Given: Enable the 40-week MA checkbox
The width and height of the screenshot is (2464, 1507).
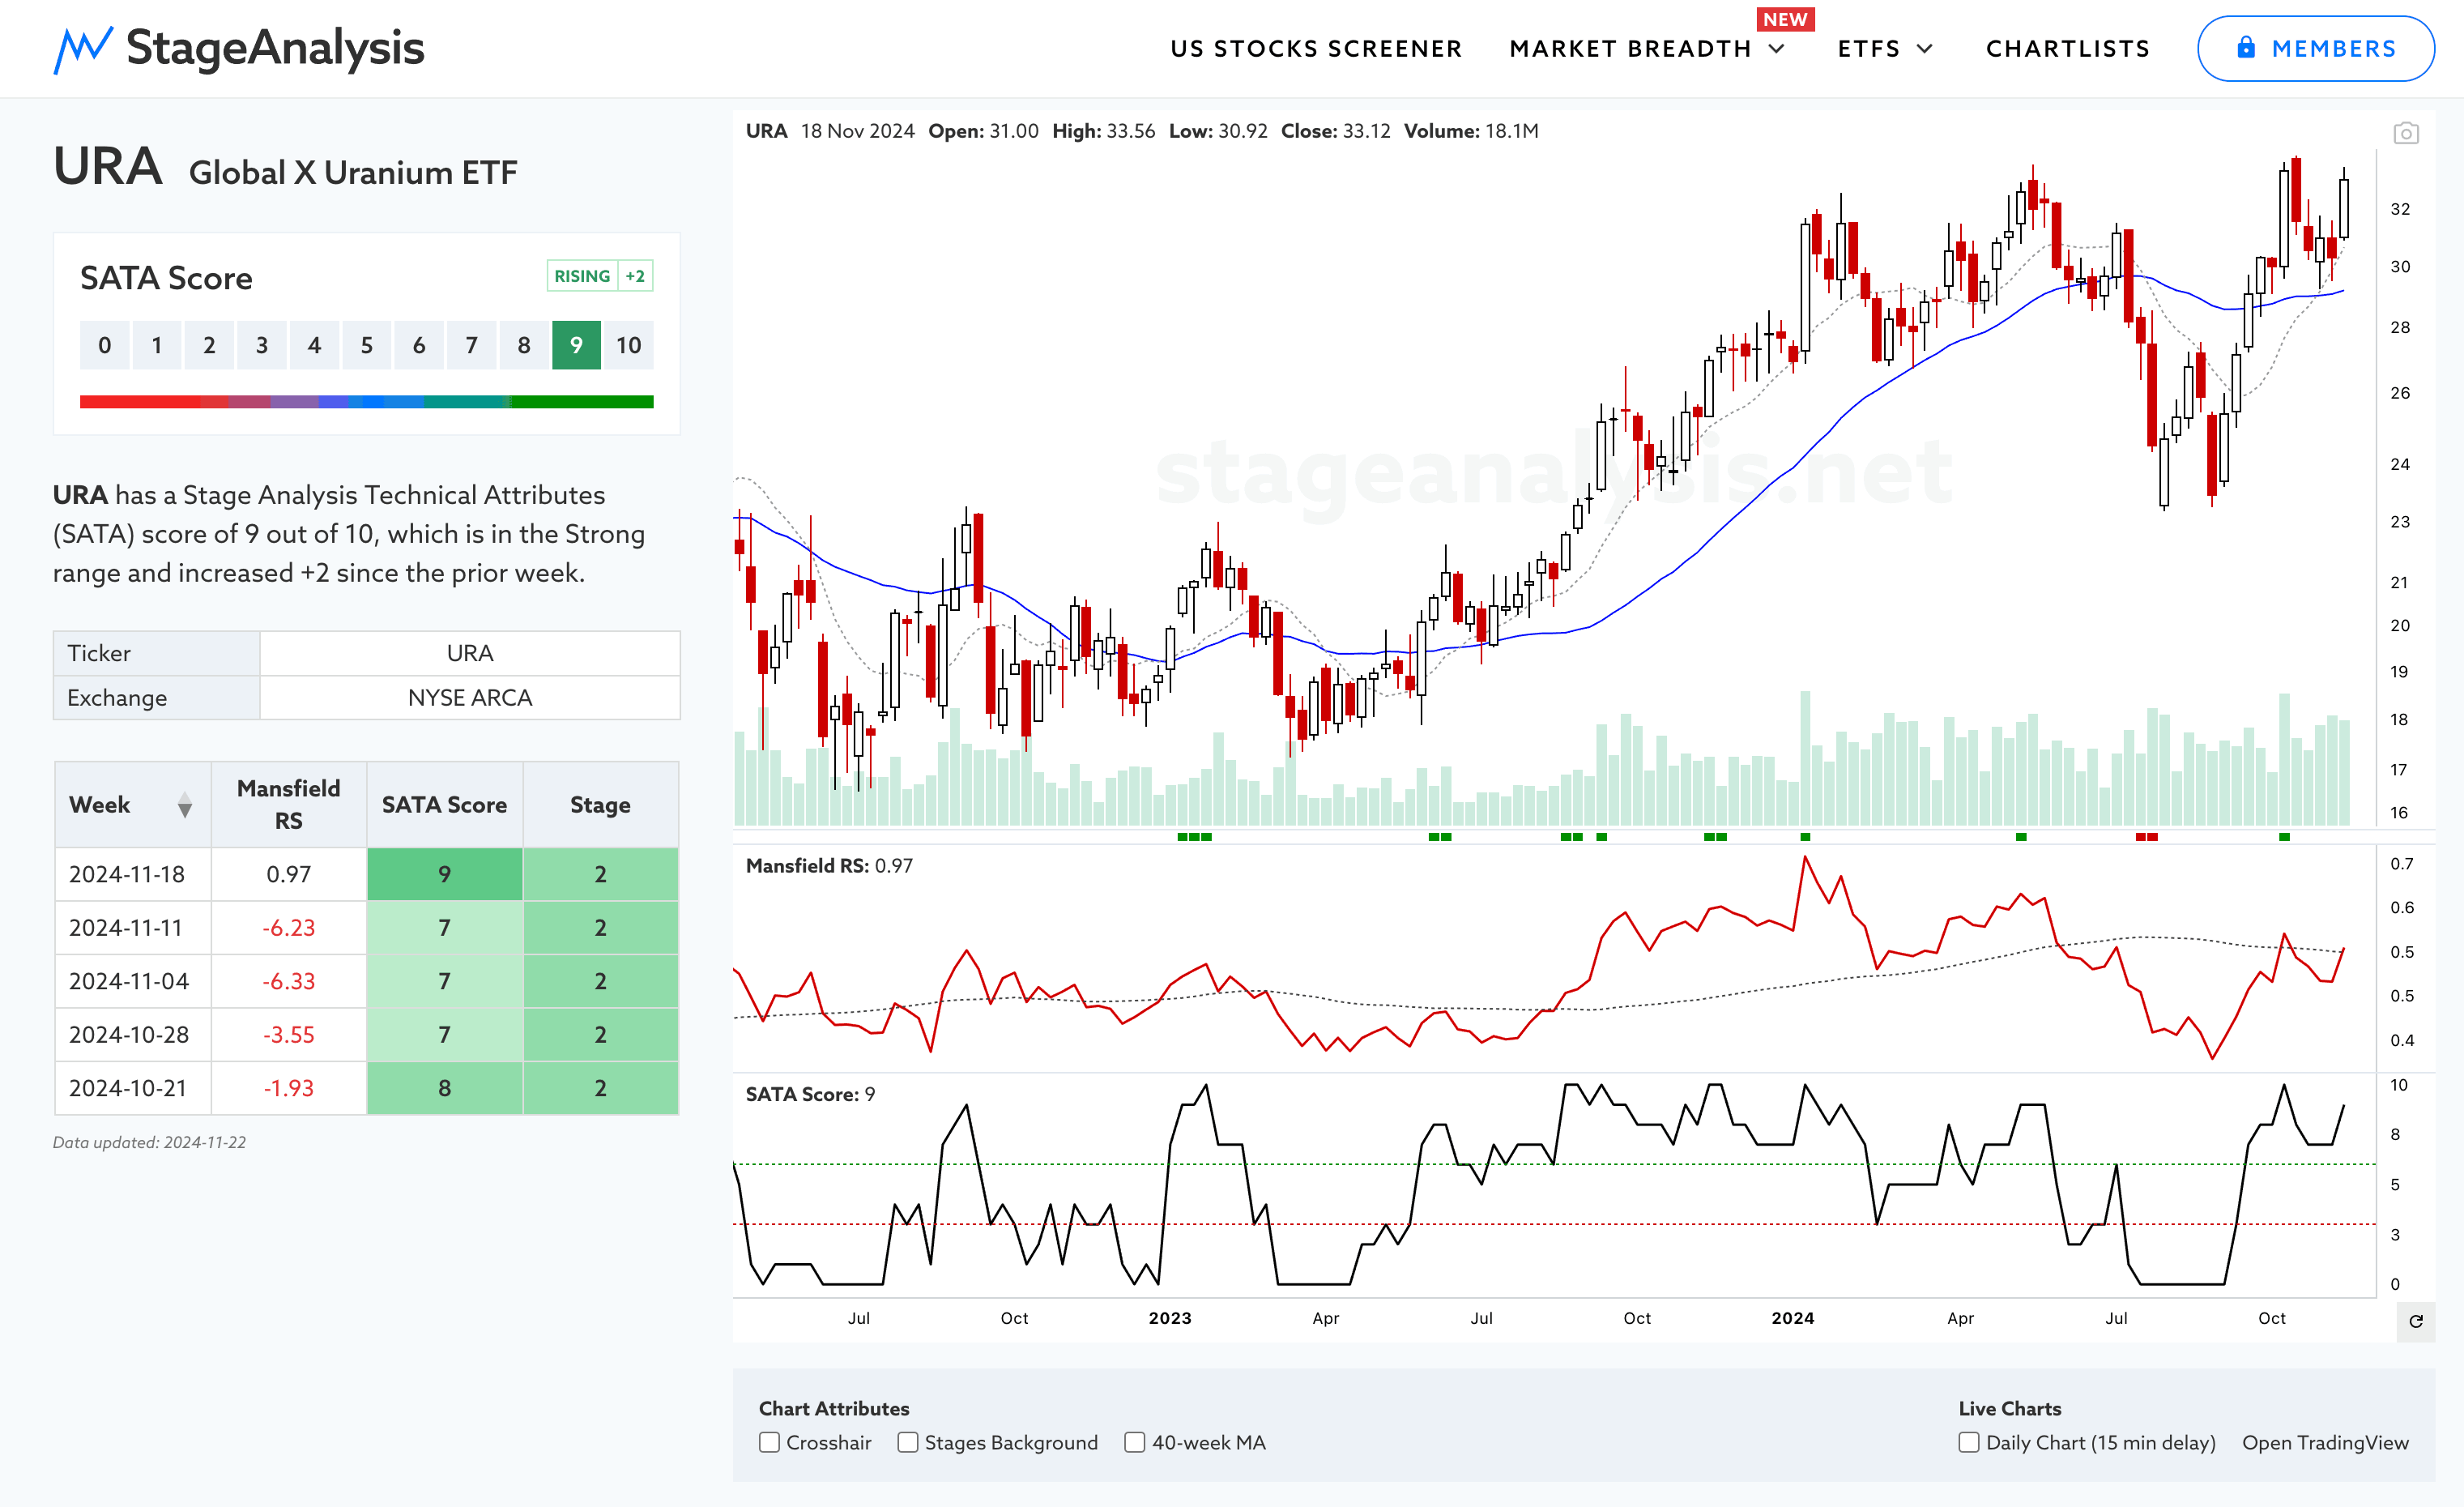Looking at the screenshot, I should click(x=1135, y=1442).
